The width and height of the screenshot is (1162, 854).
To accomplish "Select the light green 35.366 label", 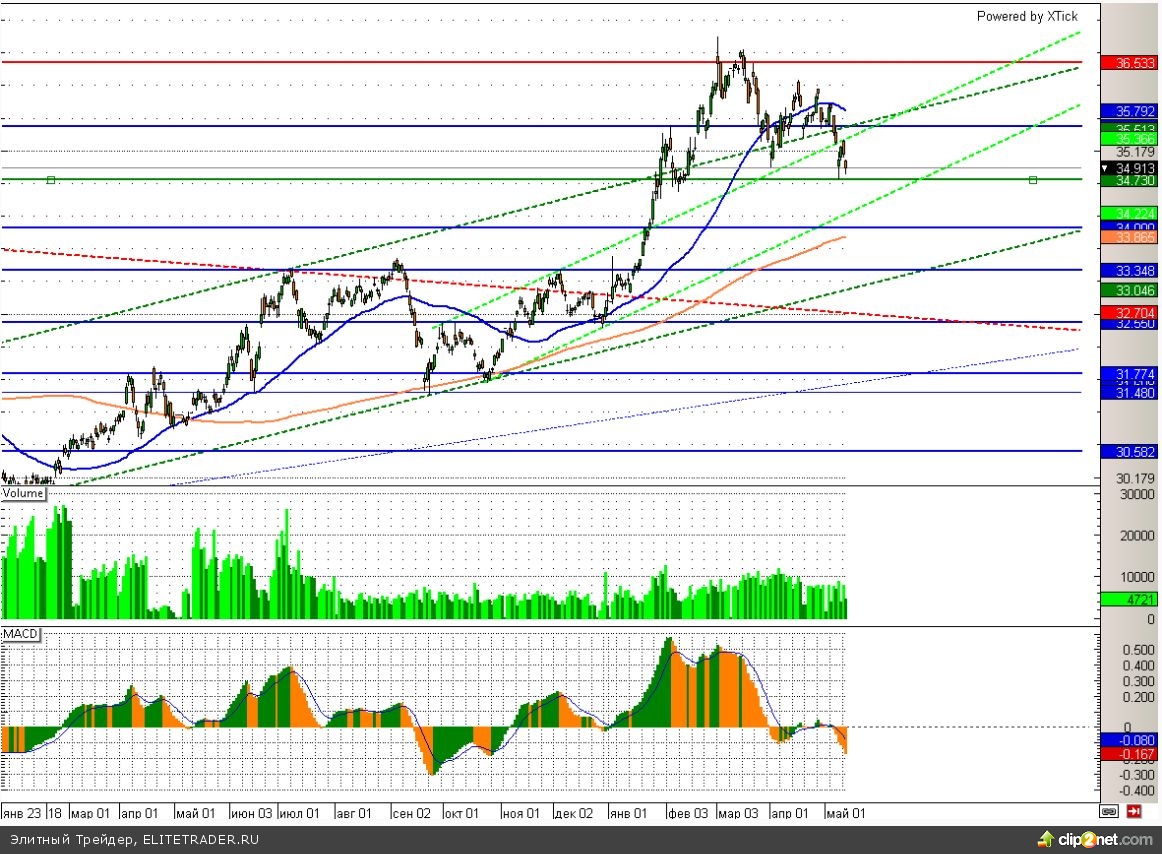I will (x=1129, y=139).
